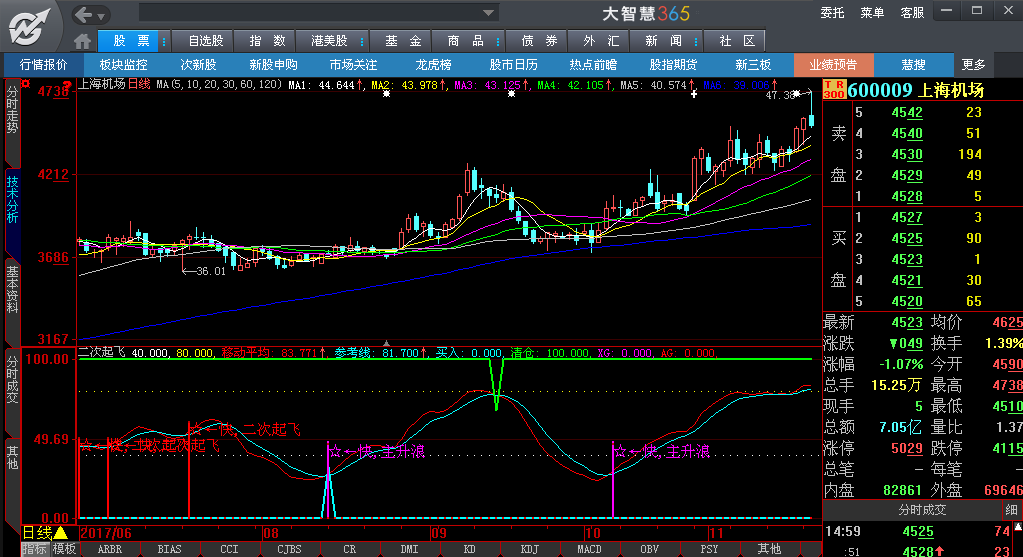
Task: Open 次新股 list
Action: [198, 65]
